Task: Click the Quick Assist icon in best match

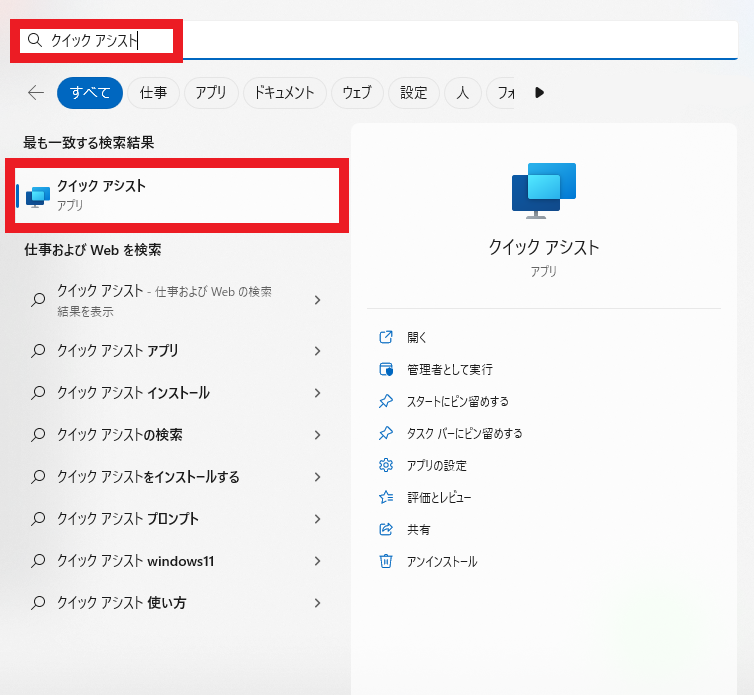Action: pyautogui.click(x=38, y=197)
